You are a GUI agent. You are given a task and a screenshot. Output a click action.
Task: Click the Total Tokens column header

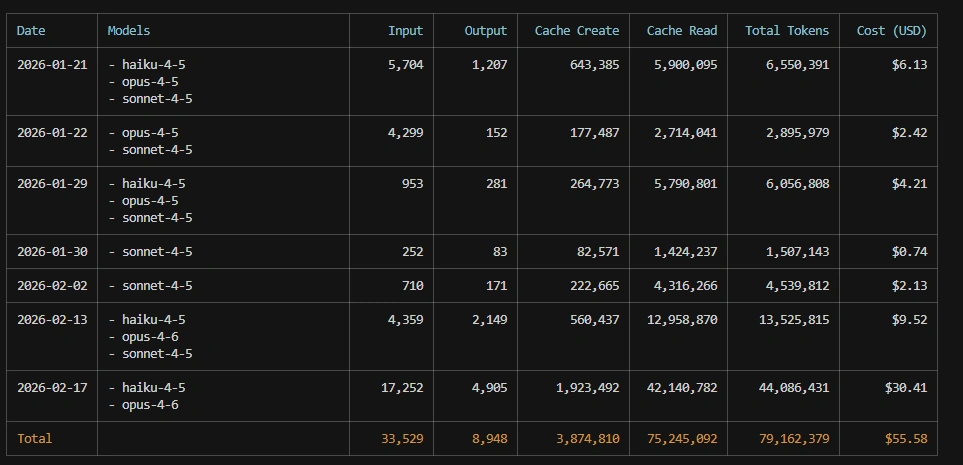point(786,31)
